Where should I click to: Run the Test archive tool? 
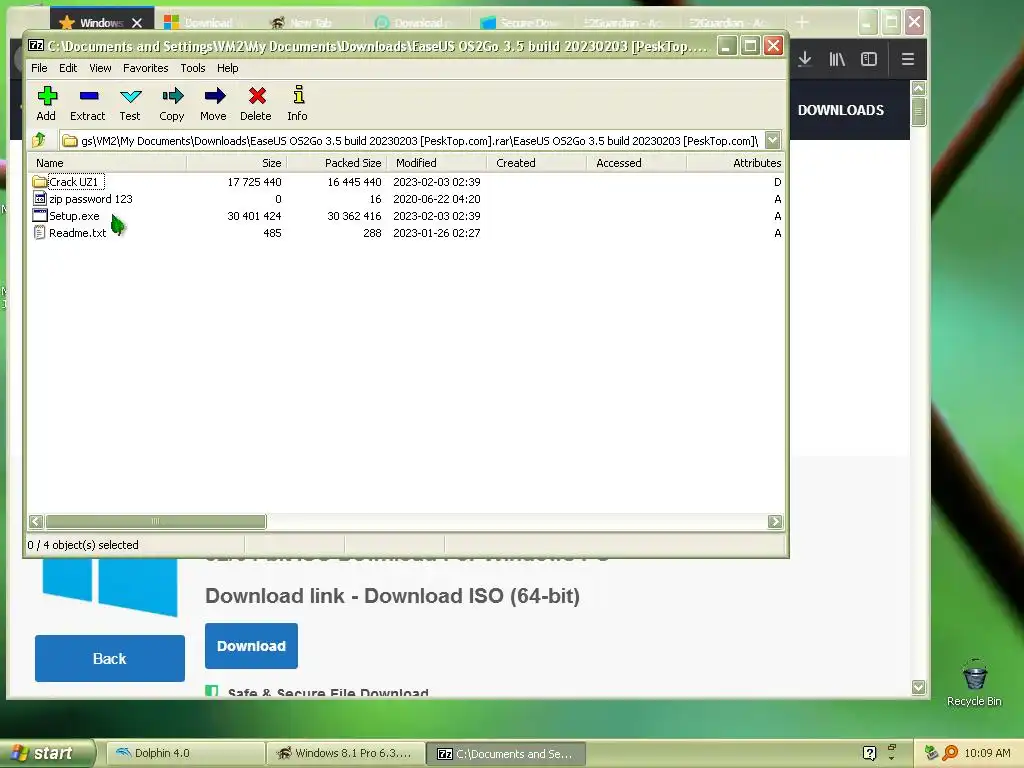[131, 97]
